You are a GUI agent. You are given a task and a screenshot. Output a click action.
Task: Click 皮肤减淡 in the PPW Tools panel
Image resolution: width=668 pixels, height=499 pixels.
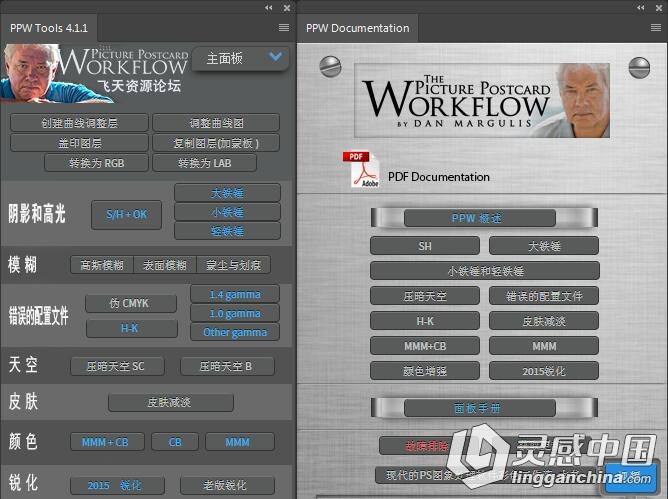point(171,403)
